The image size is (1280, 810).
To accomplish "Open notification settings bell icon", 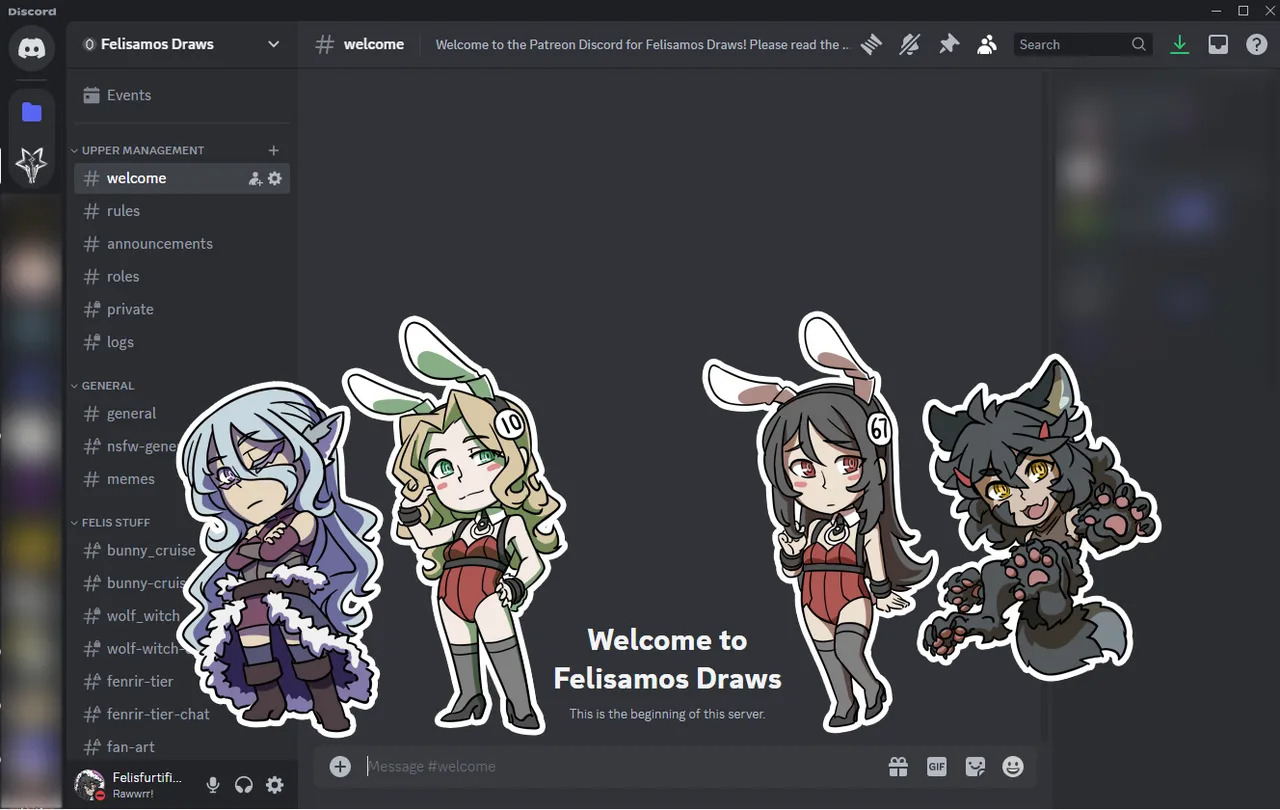I will coord(909,45).
